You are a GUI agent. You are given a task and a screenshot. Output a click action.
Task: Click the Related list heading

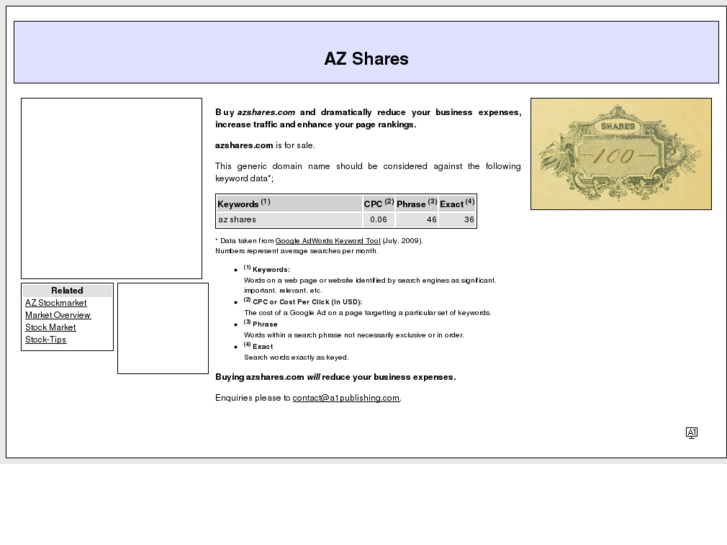coord(67,291)
